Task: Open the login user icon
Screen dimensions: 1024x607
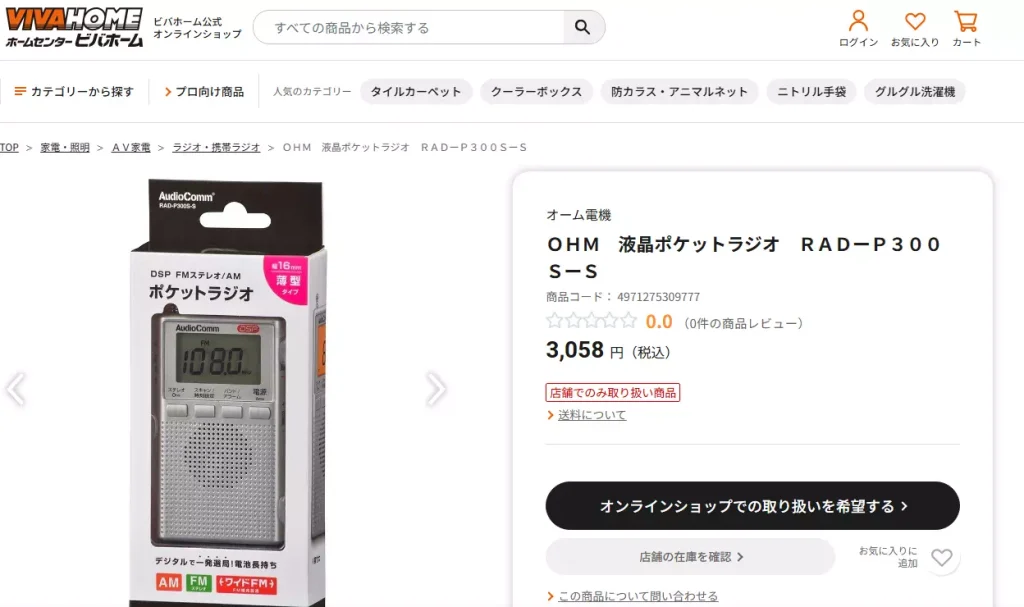Action: [x=858, y=21]
